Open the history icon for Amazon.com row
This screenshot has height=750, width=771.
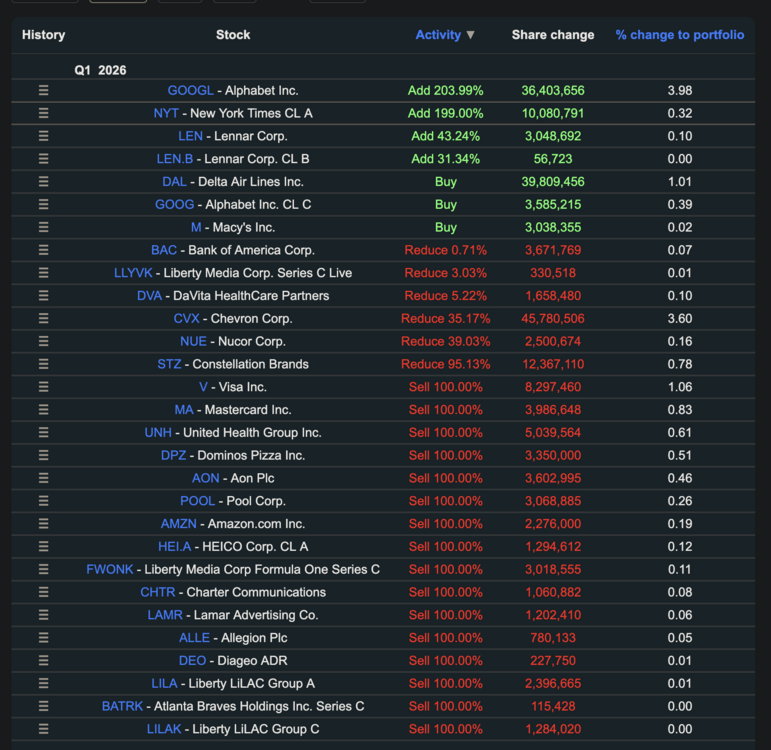(x=43, y=523)
